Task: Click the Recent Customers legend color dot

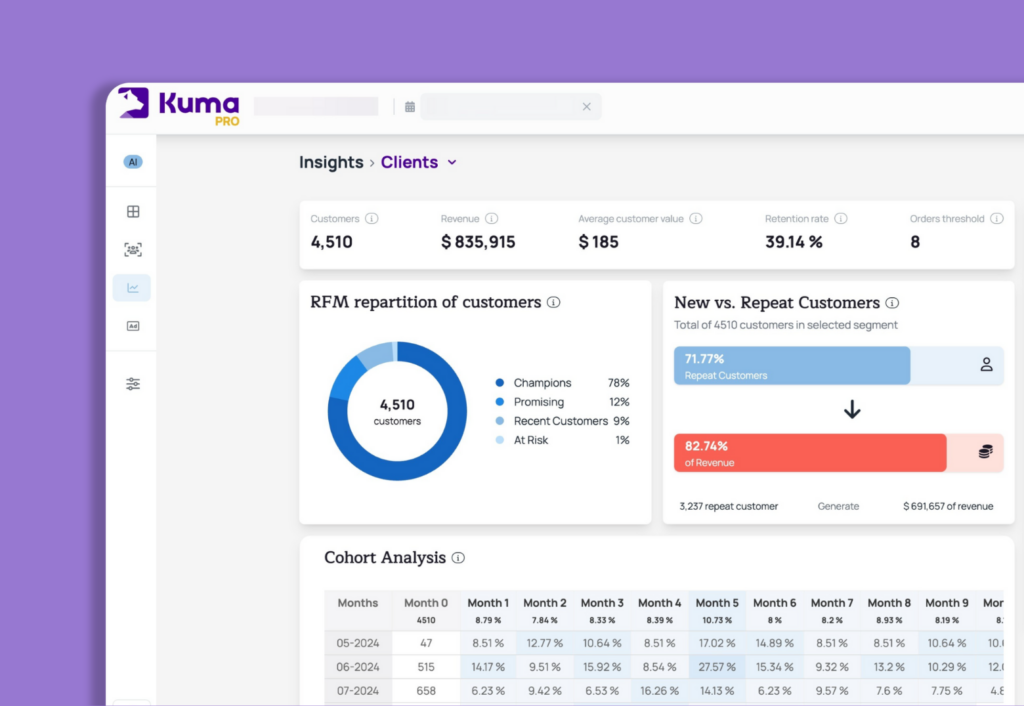Action: [x=500, y=421]
